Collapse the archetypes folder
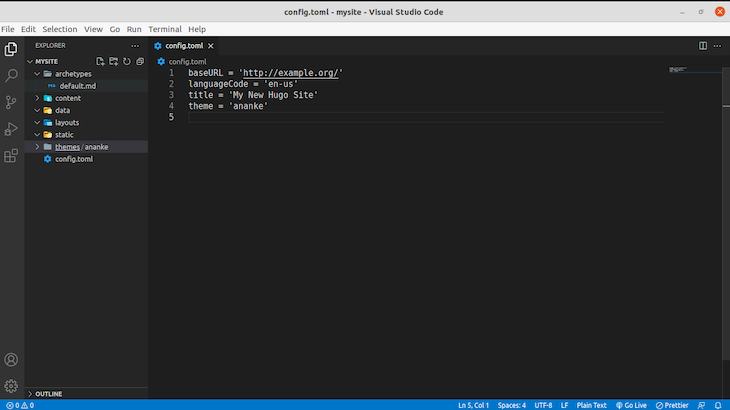 click(37, 74)
